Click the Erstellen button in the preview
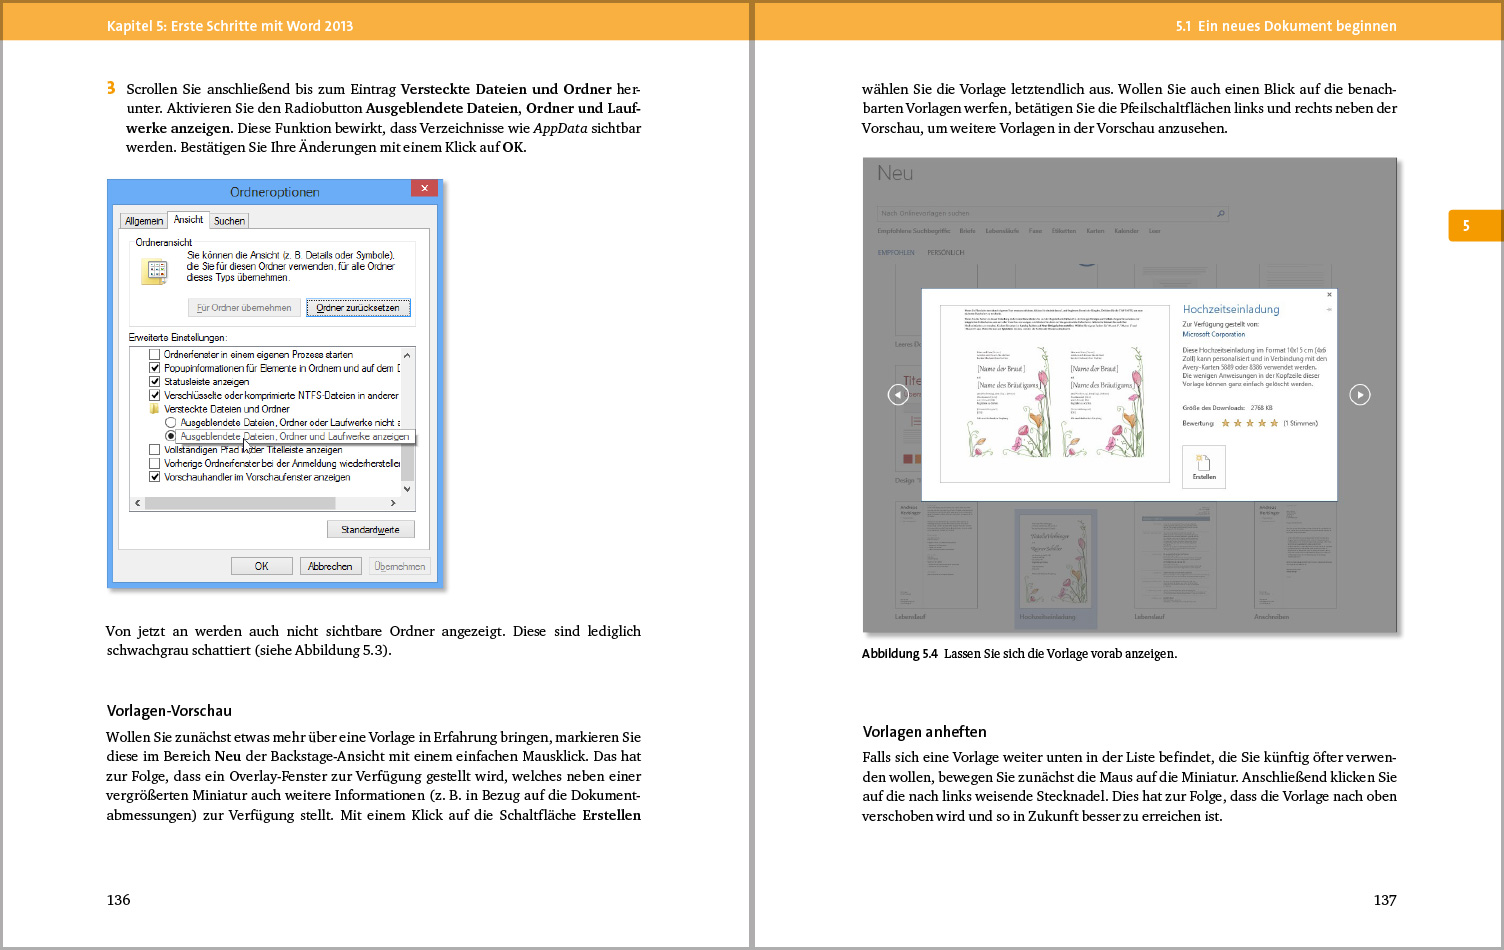 point(1204,466)
